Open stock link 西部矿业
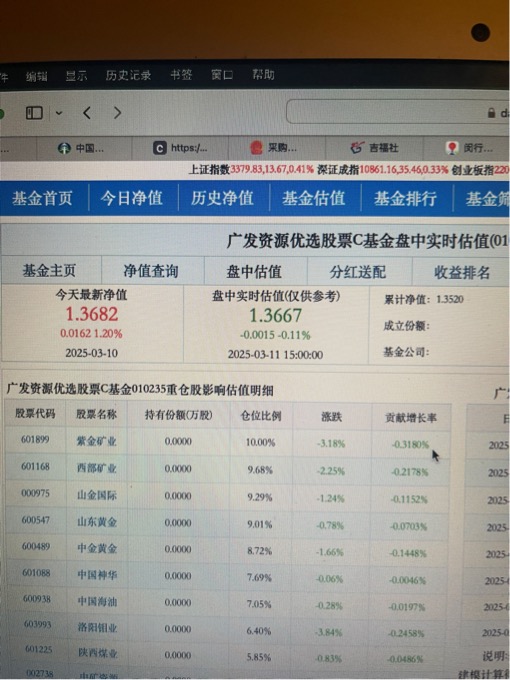Screen dimensions: 510x680 pos(97,468)
